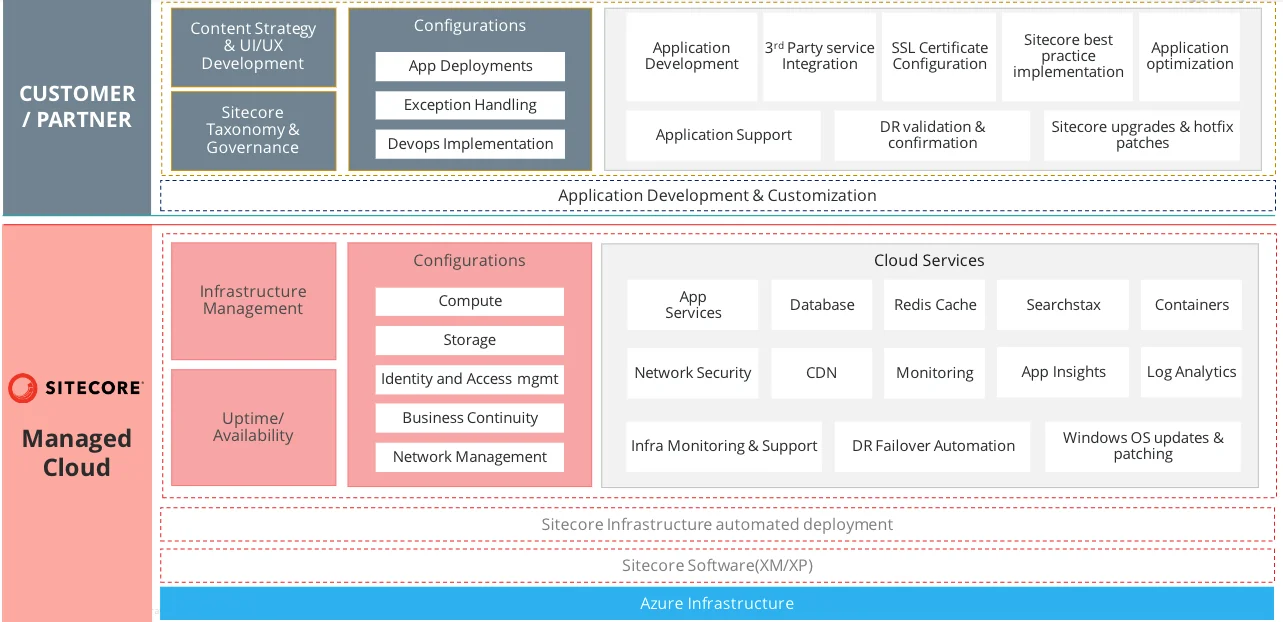This screenshot has height=622, width=1283.
Task: Select the Managed Cloud heading
Action: tap(77, 453)
